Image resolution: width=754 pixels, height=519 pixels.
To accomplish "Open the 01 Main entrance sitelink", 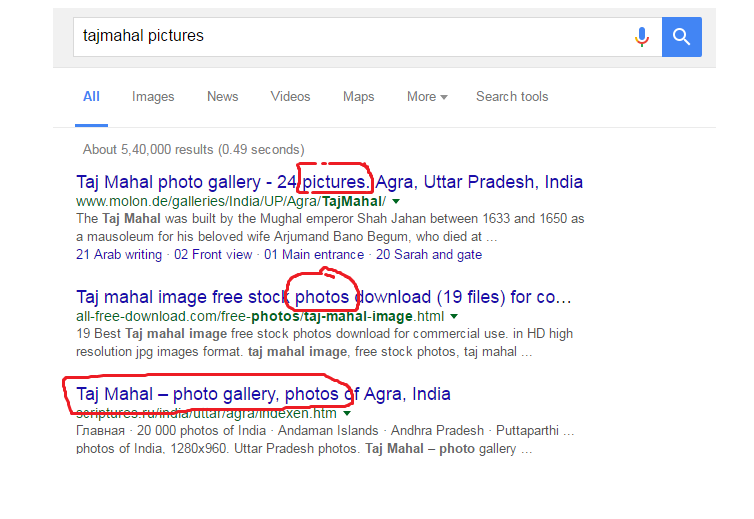I will click(x=314, y=255).
